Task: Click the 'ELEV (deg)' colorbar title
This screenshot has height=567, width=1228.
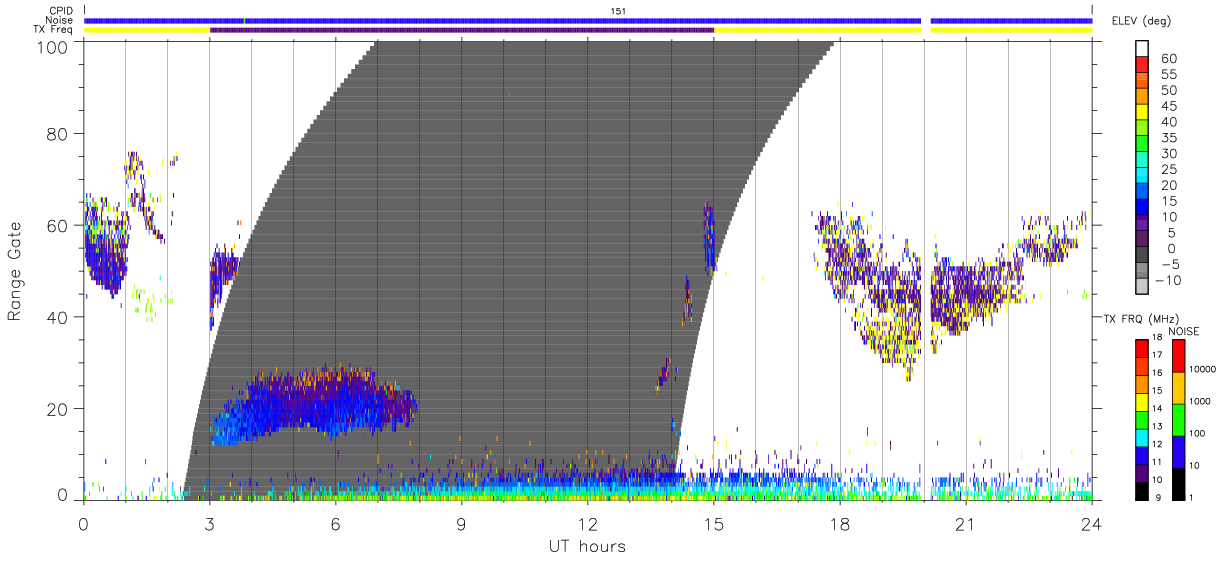Action: click(1140, 21)
